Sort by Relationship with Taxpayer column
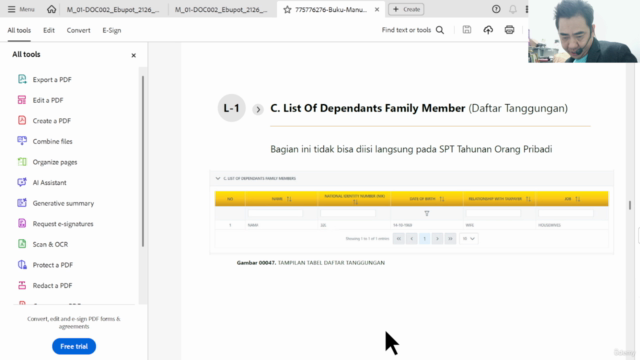Image resolution: width=640 pixels, height=360 pixels. [x=528, y=199]
